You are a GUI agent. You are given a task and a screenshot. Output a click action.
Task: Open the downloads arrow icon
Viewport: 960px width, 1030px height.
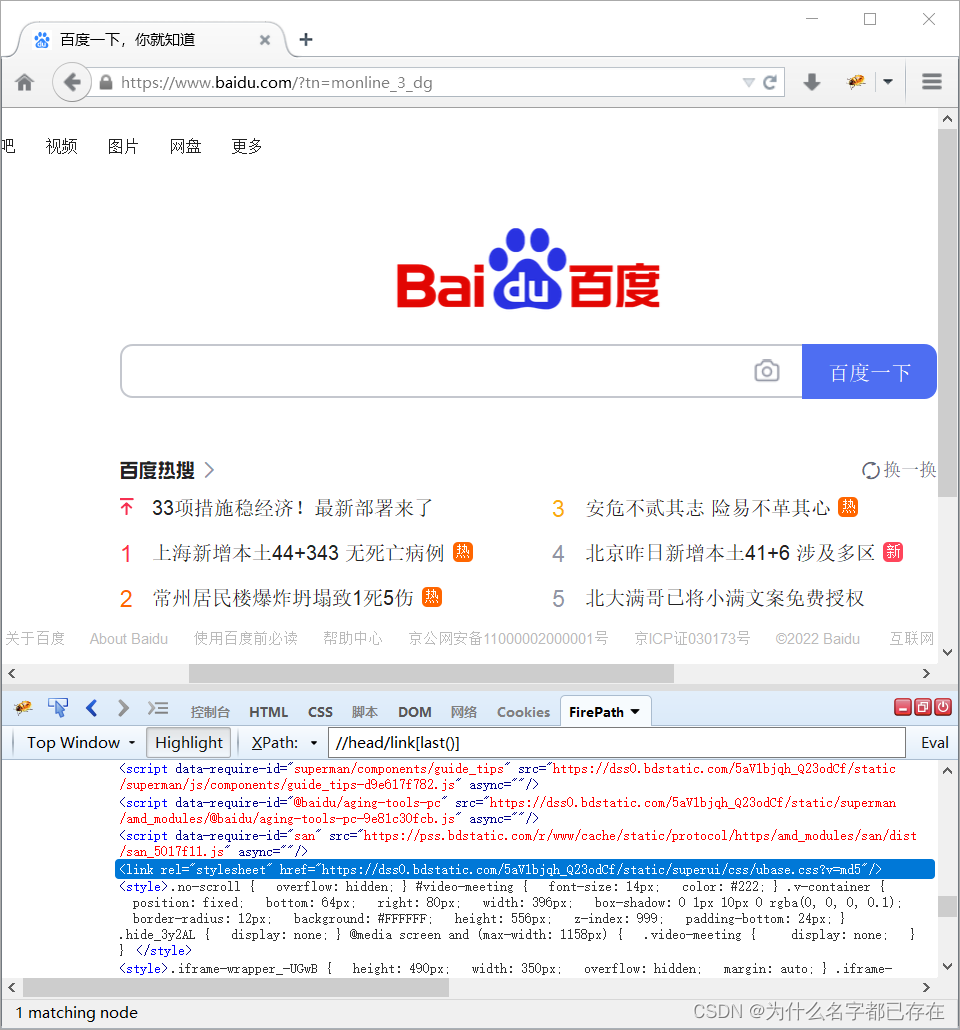tap(812, 82)
